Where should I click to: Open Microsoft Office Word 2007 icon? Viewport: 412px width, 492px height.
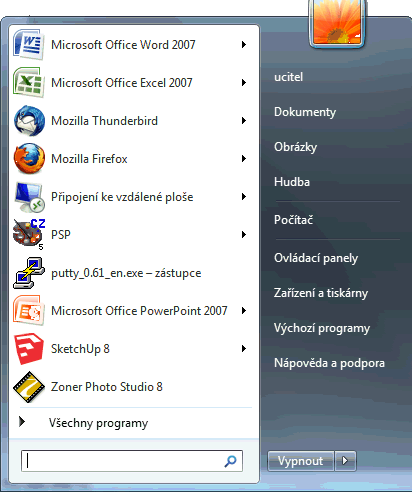(x=29, y=45)
